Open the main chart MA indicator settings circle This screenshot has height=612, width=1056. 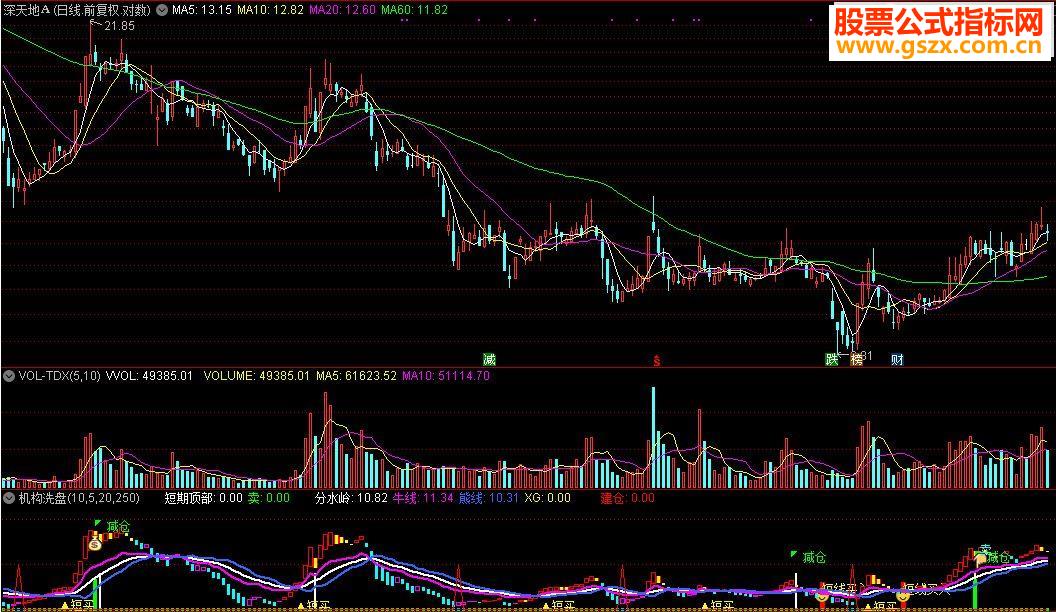click(x=162, y=10)
